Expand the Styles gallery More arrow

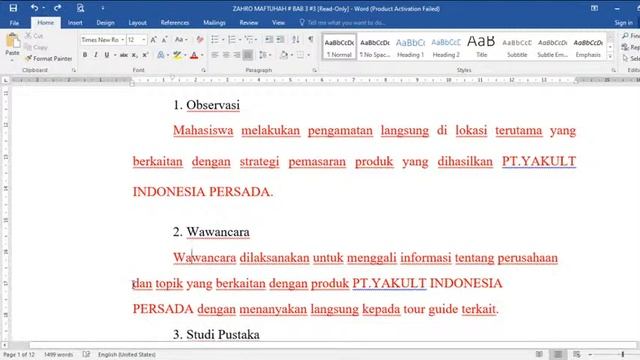click(x=610, y=56)
